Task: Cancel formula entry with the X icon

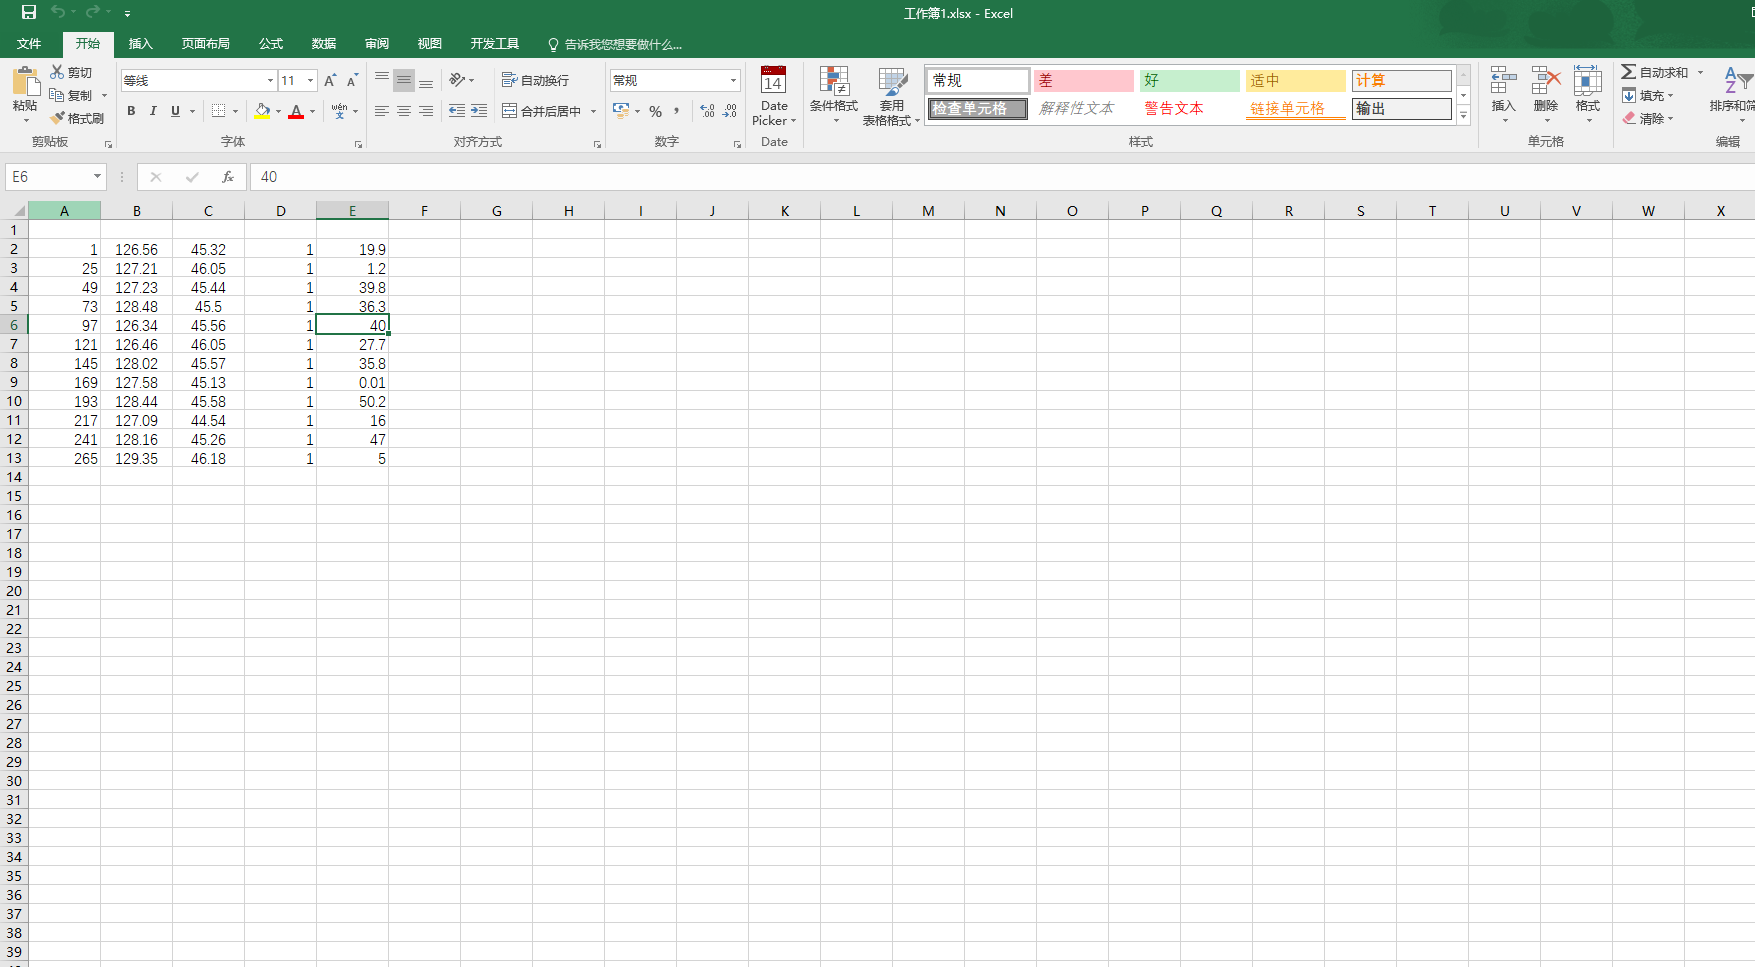Action: click(156, 177)
